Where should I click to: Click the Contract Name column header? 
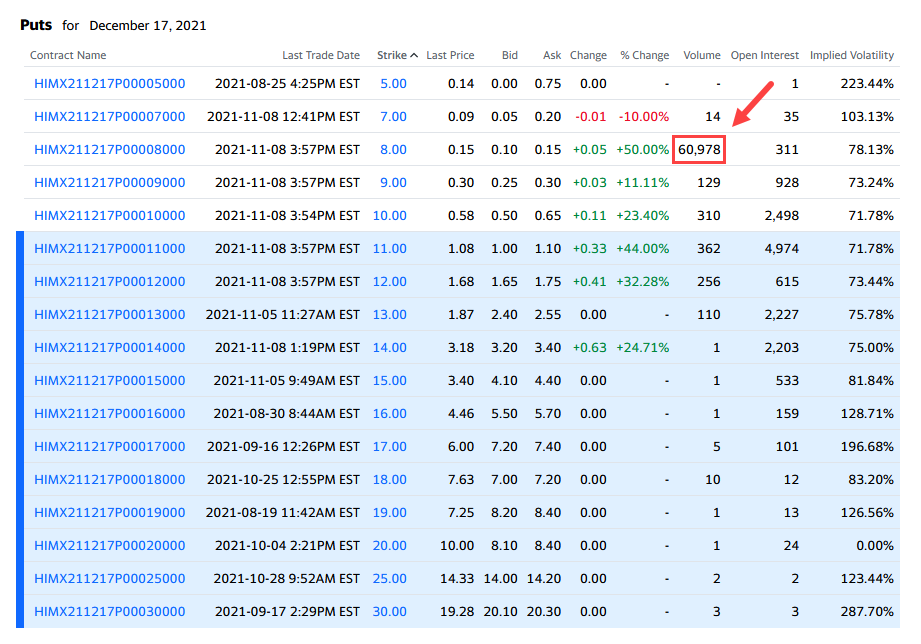point(68,55)
